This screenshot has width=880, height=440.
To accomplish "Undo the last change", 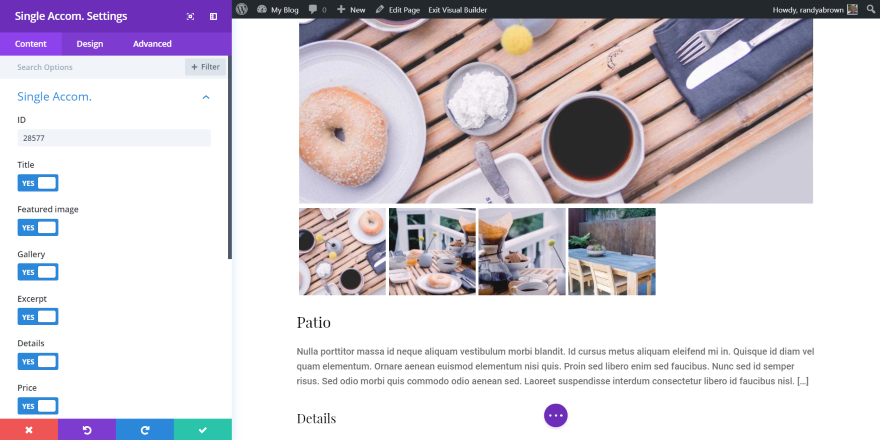I will pyautogui.click(x=87, y=430).
